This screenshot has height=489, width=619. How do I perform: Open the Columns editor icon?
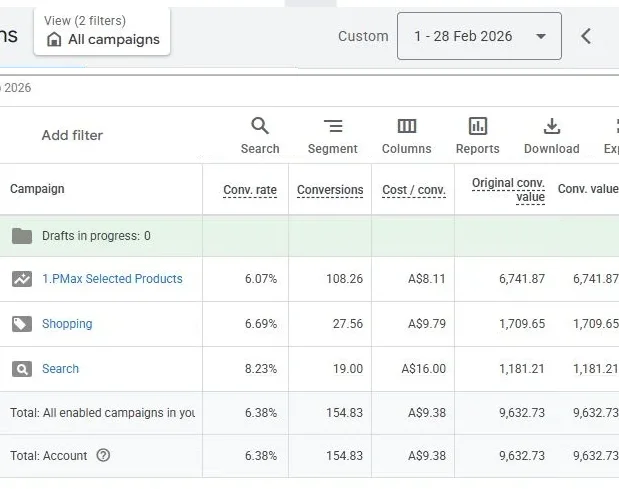(x=407, y=126)
